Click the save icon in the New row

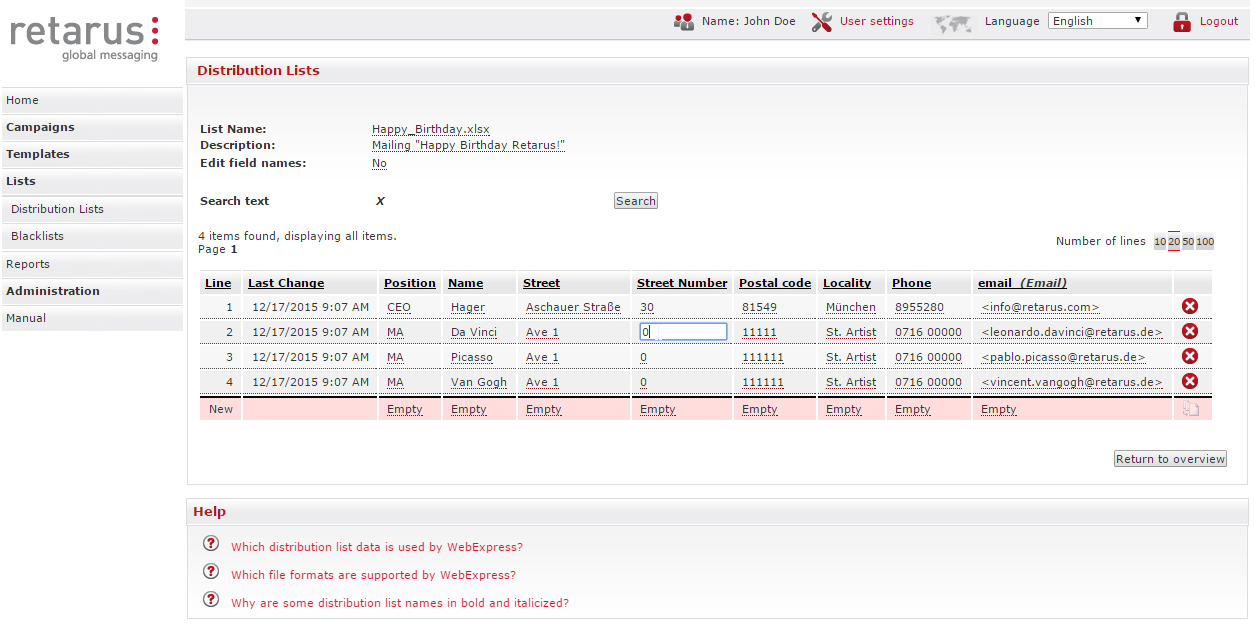coord(1190,410)
